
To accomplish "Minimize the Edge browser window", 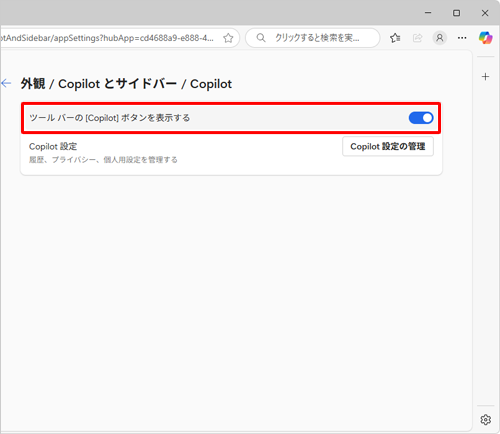I will pyautogui.click(x=428, y=13).
